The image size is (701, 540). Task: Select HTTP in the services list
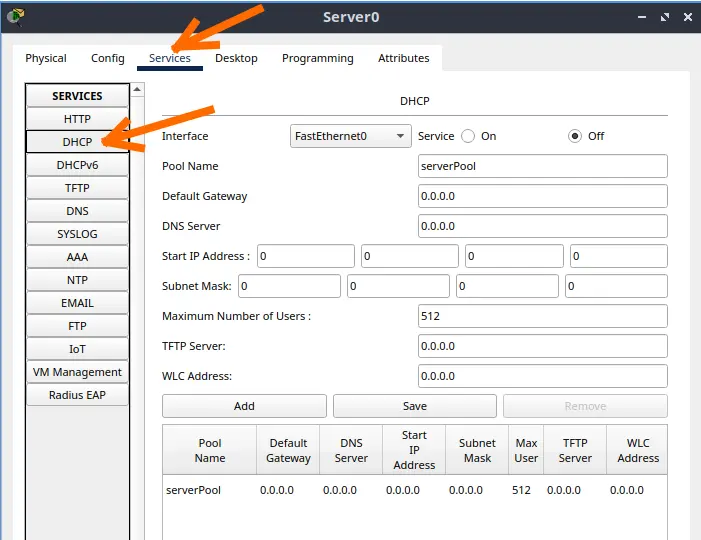tap(77, 119)
